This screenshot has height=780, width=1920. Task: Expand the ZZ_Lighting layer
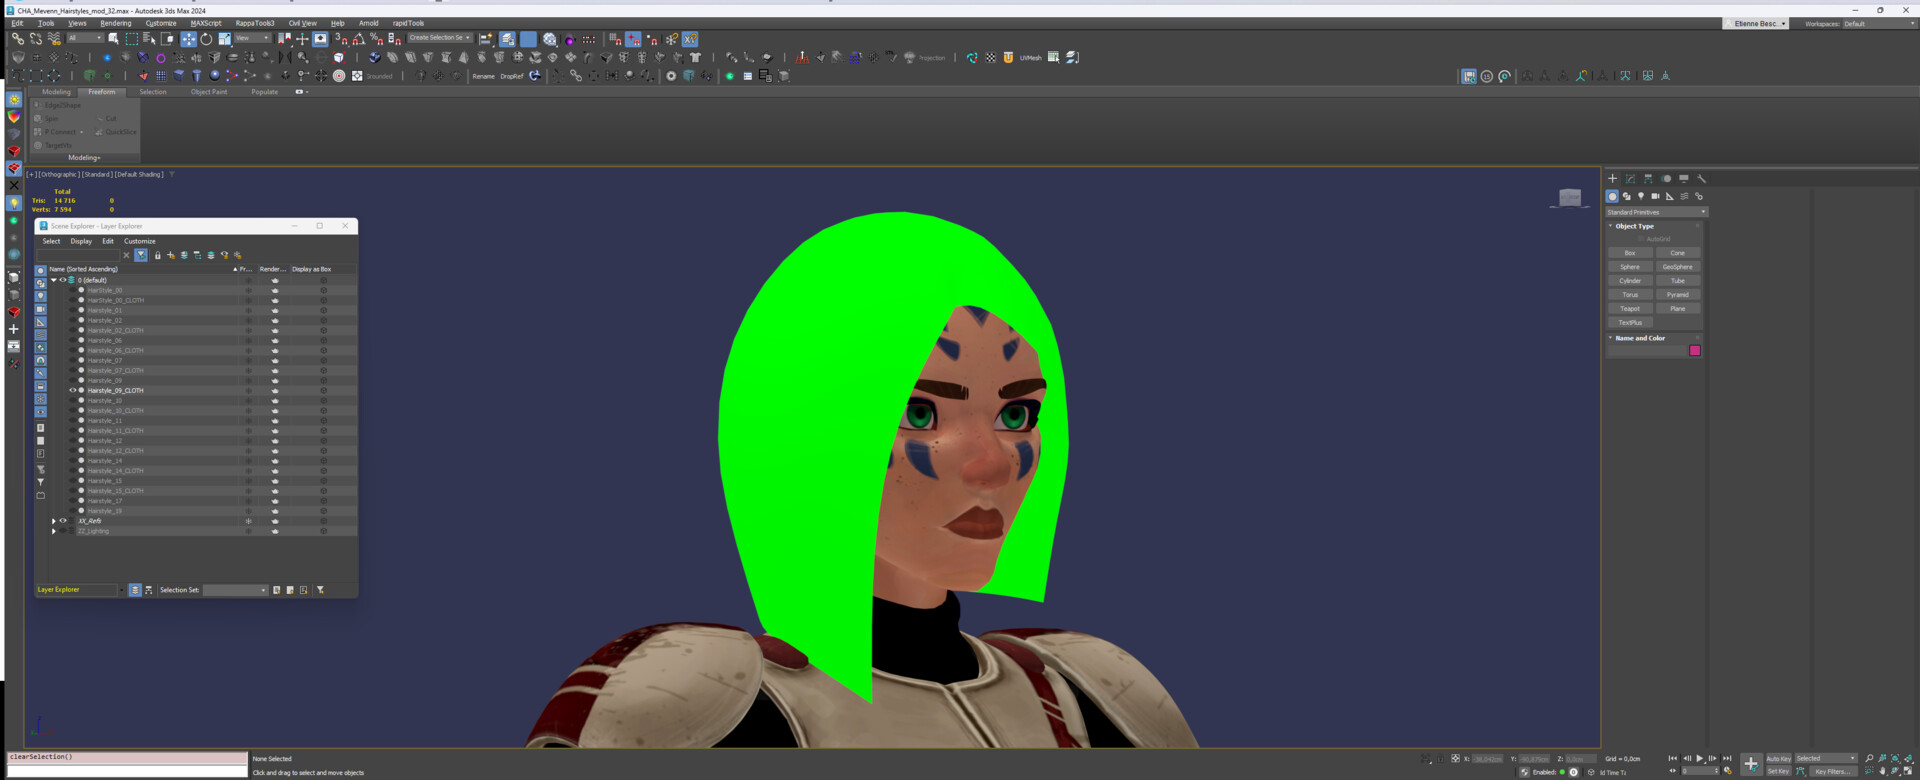54,531
